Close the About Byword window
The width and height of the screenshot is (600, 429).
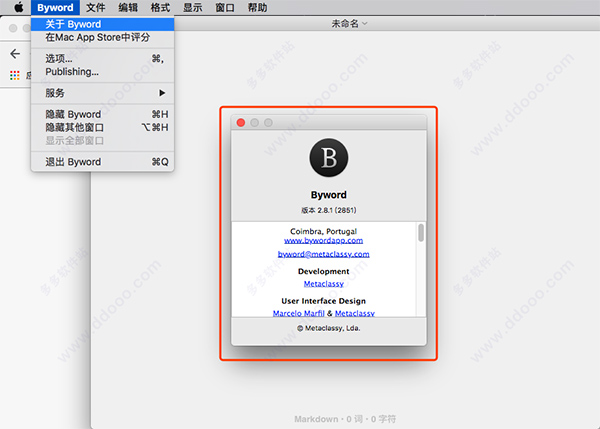click(x=241, y=122)
